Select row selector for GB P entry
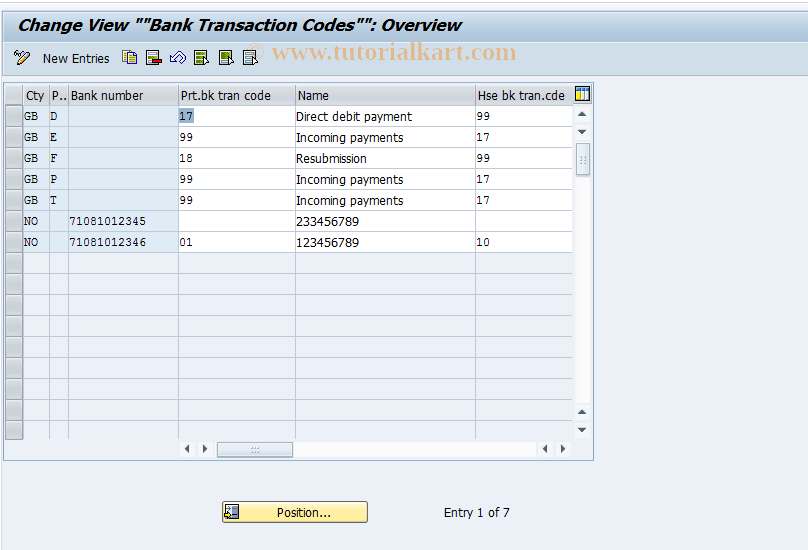The width and height of the screenshot is (808, 550). pyautogui.click(x=14, y=179)
